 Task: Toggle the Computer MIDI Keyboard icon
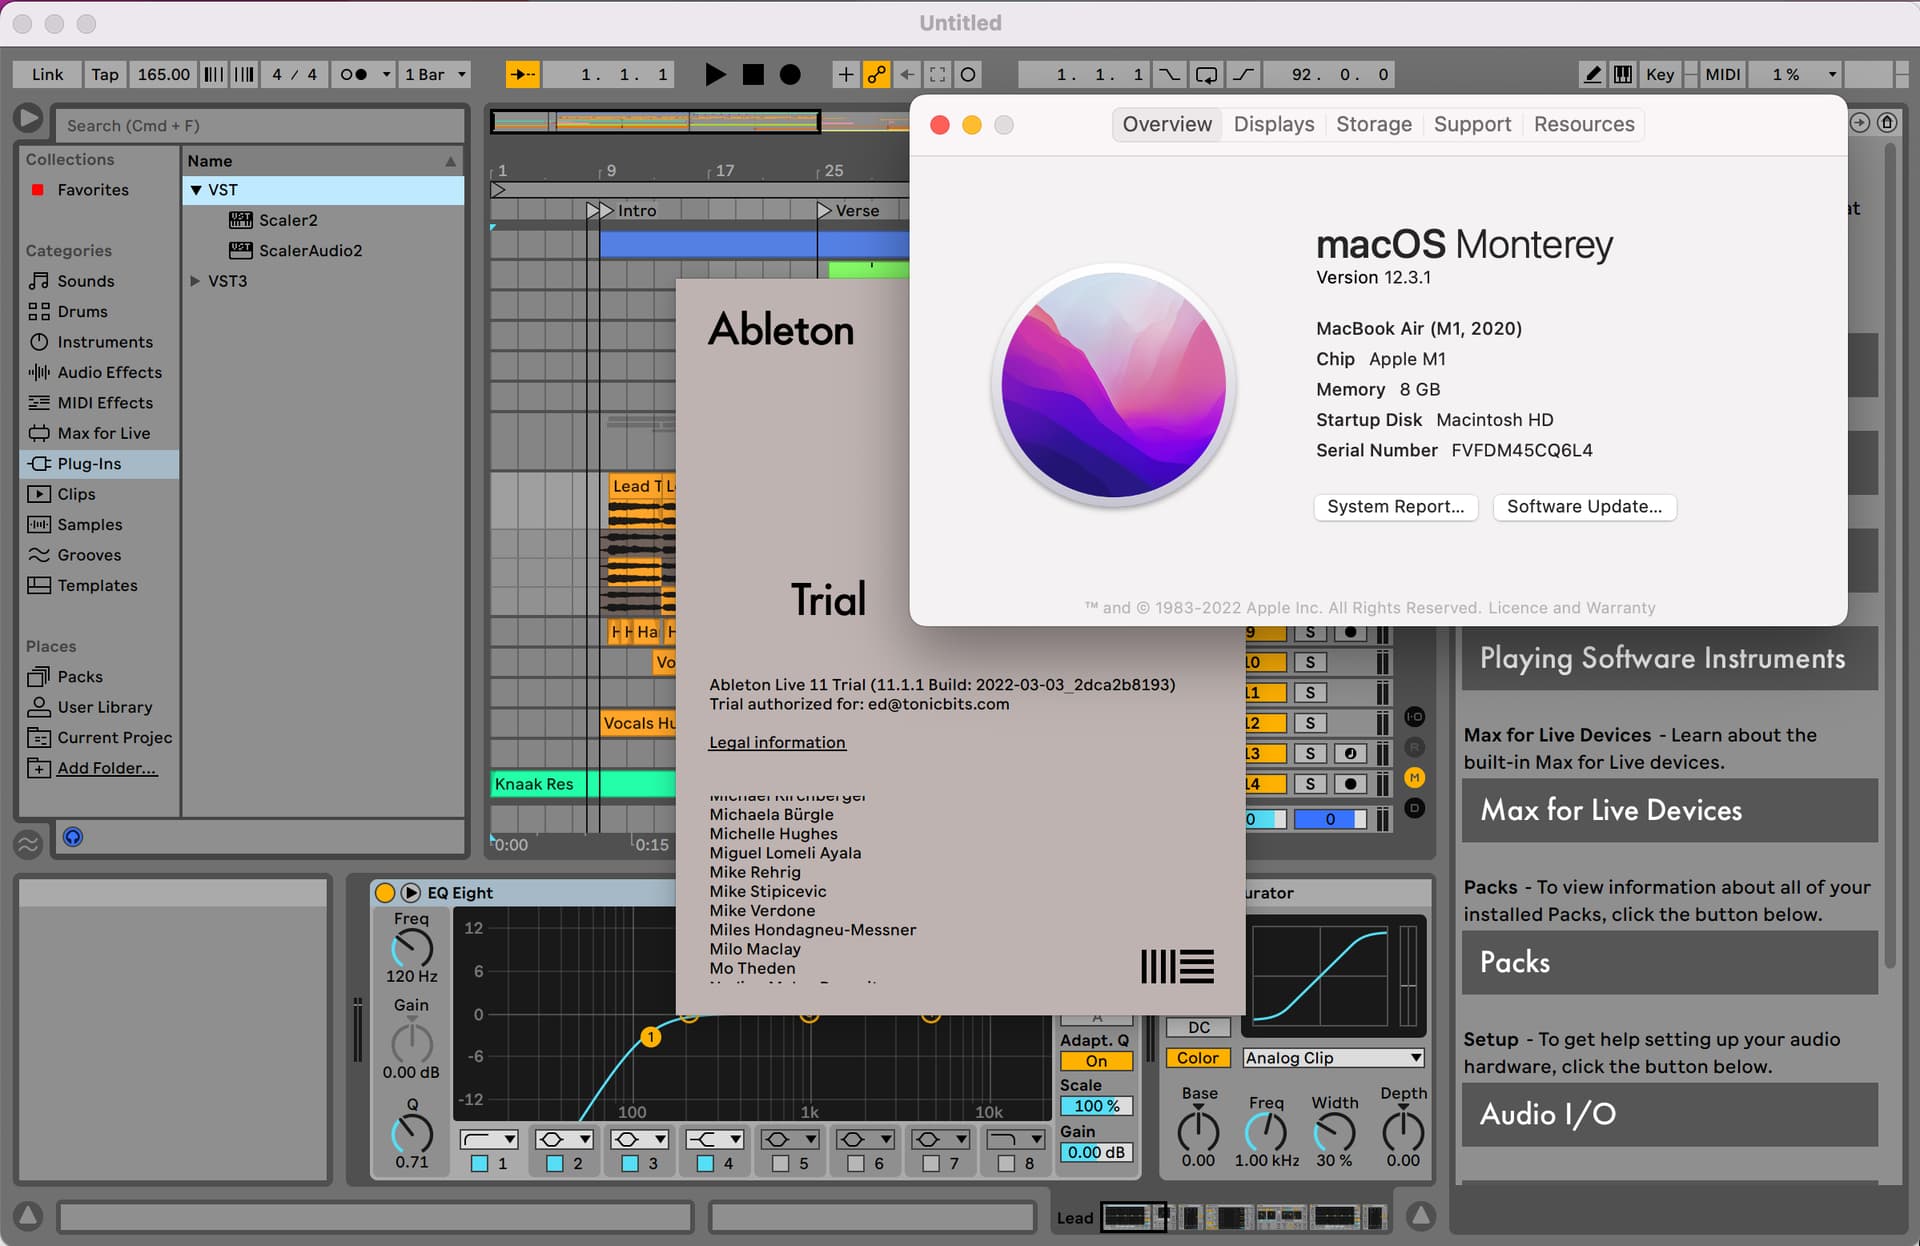pos(1623,74)
